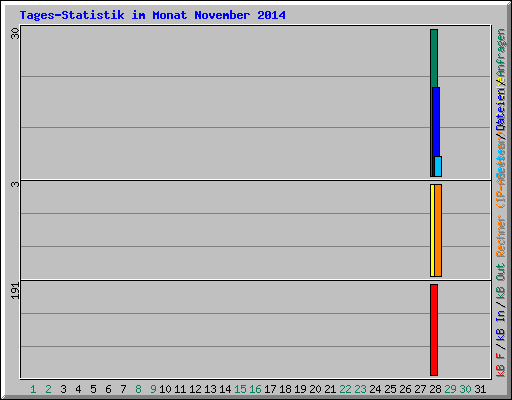Click day 22 on the x-axis

pyautogui.click(x=345, y=389)
